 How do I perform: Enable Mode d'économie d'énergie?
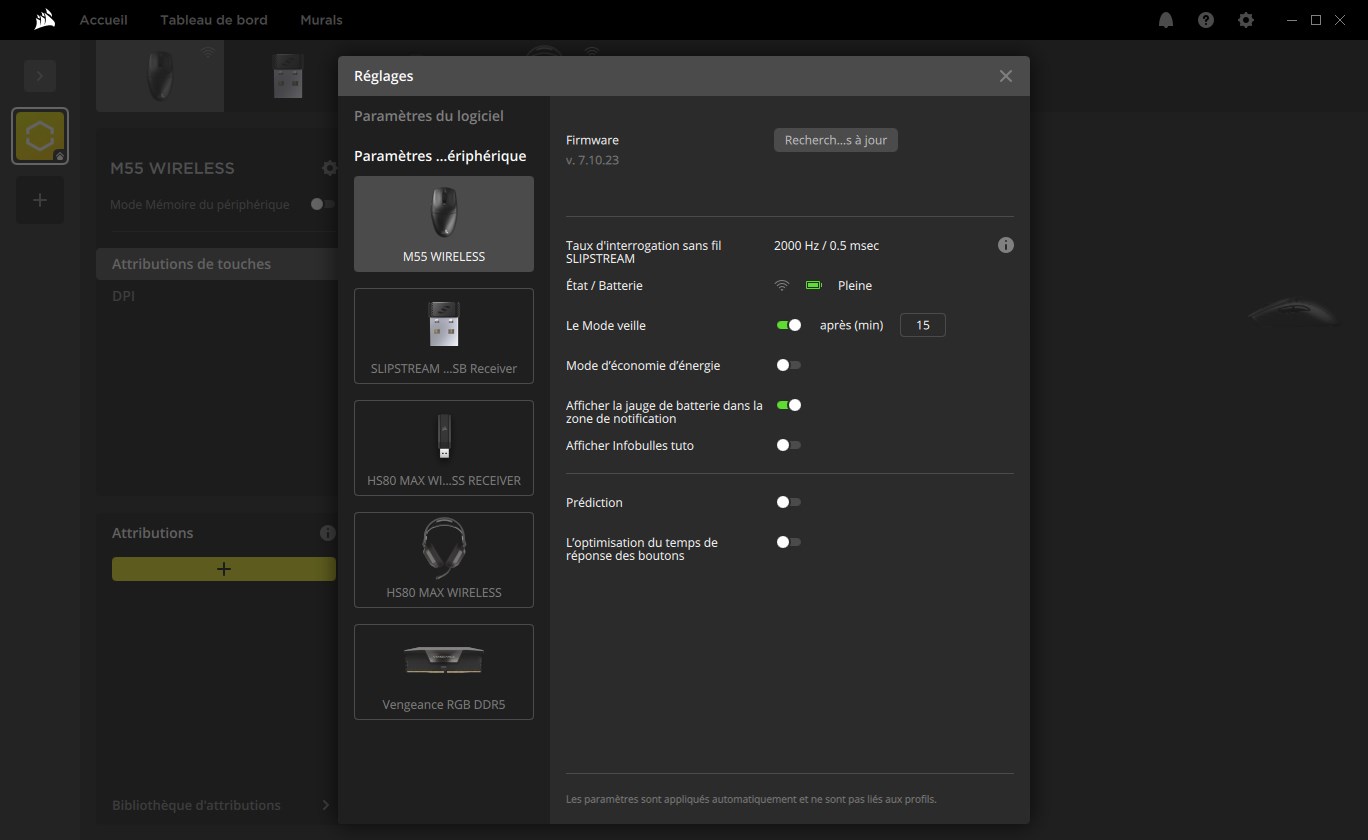(789, 365)
